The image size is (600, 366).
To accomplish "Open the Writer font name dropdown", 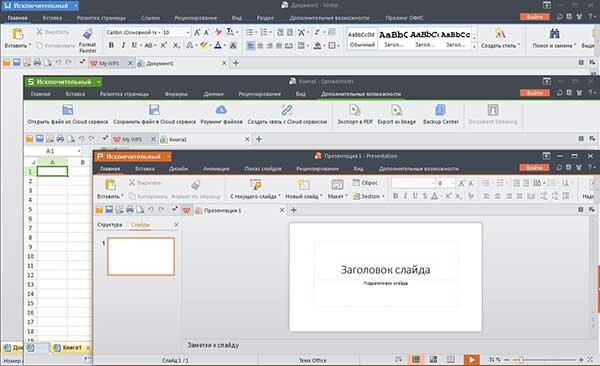I will (x=159, y=33).
